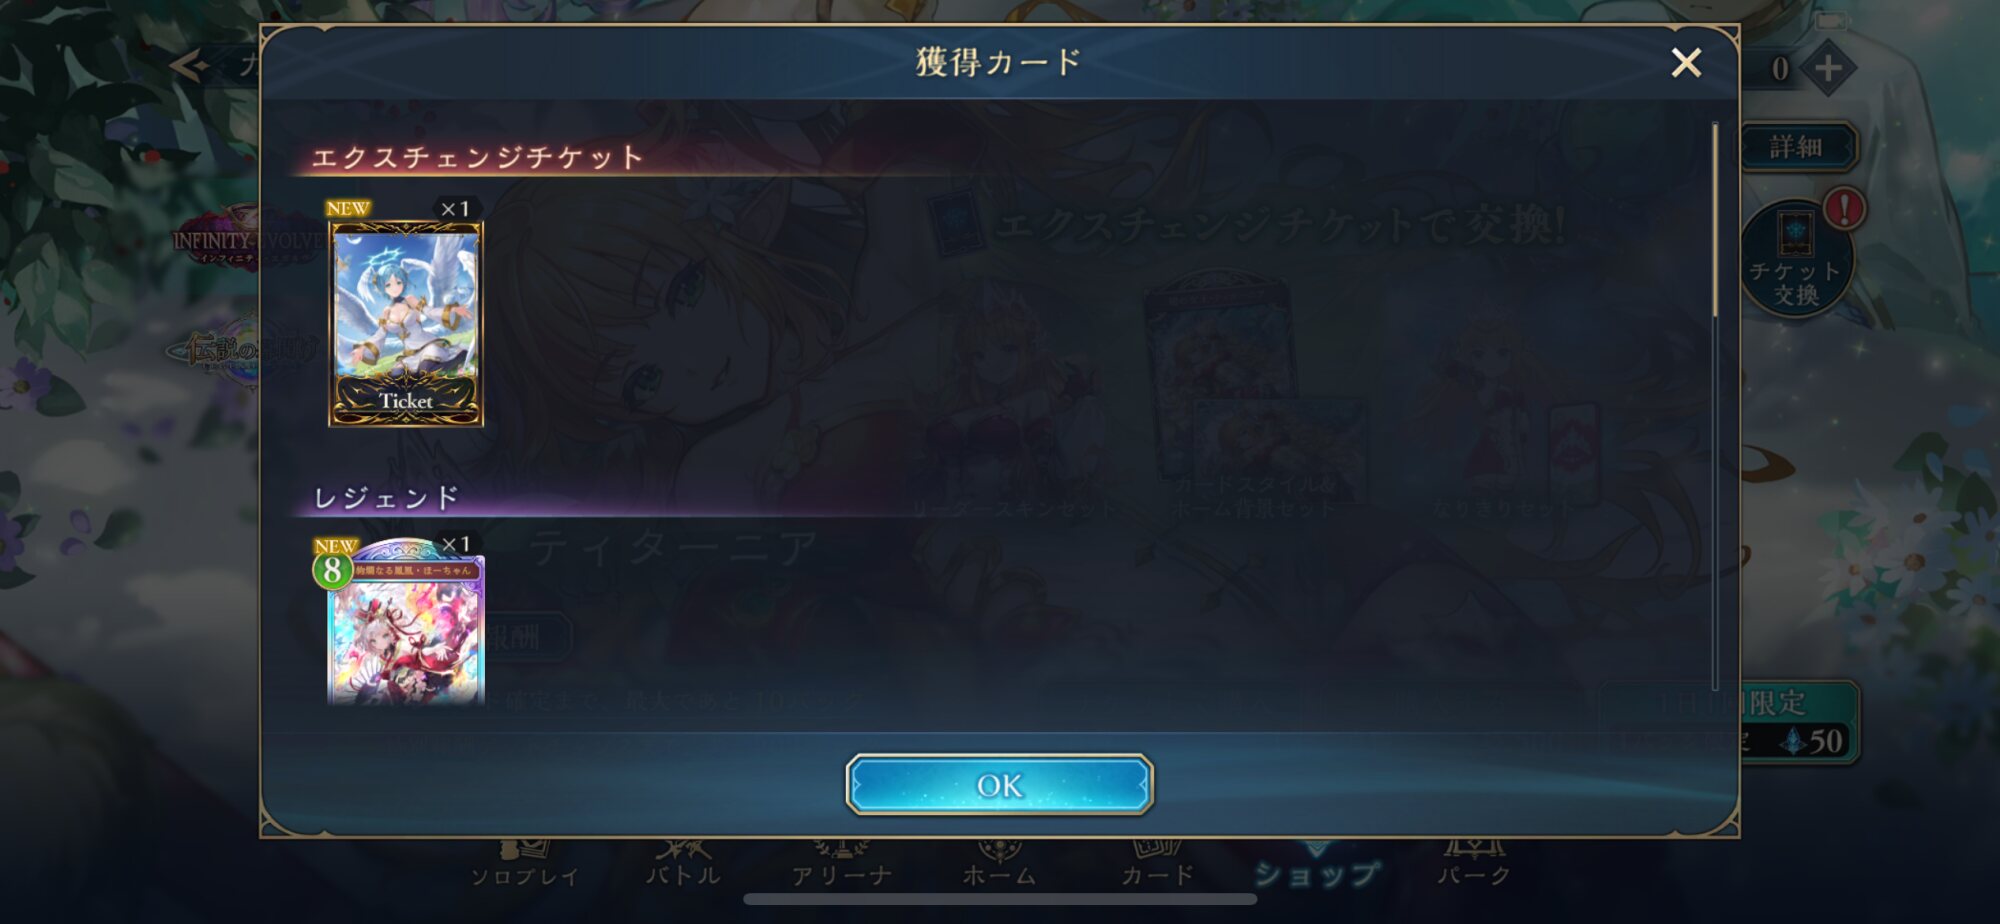Screen dimensions: 2000x924
Task: Confirm with the OK button
Action: point(999,785)
